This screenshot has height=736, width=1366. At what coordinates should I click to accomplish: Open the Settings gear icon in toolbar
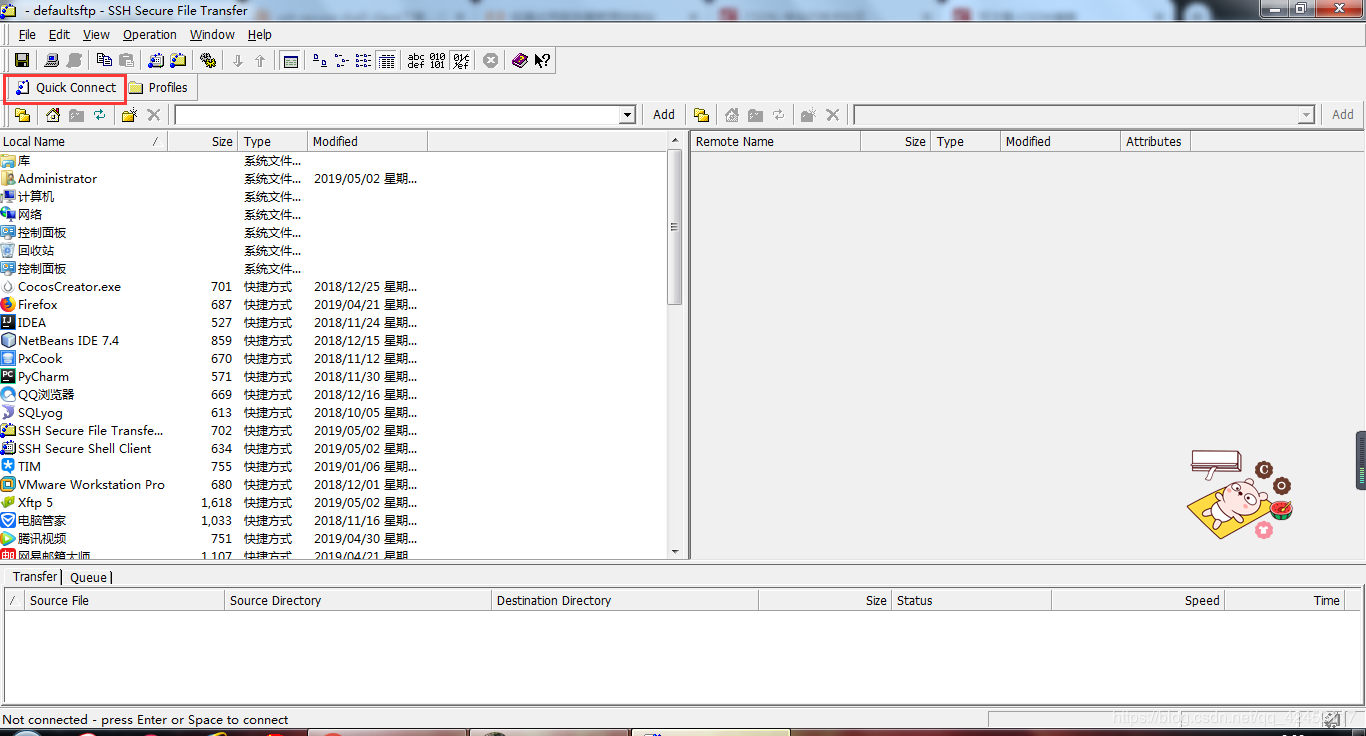[208, 60]
